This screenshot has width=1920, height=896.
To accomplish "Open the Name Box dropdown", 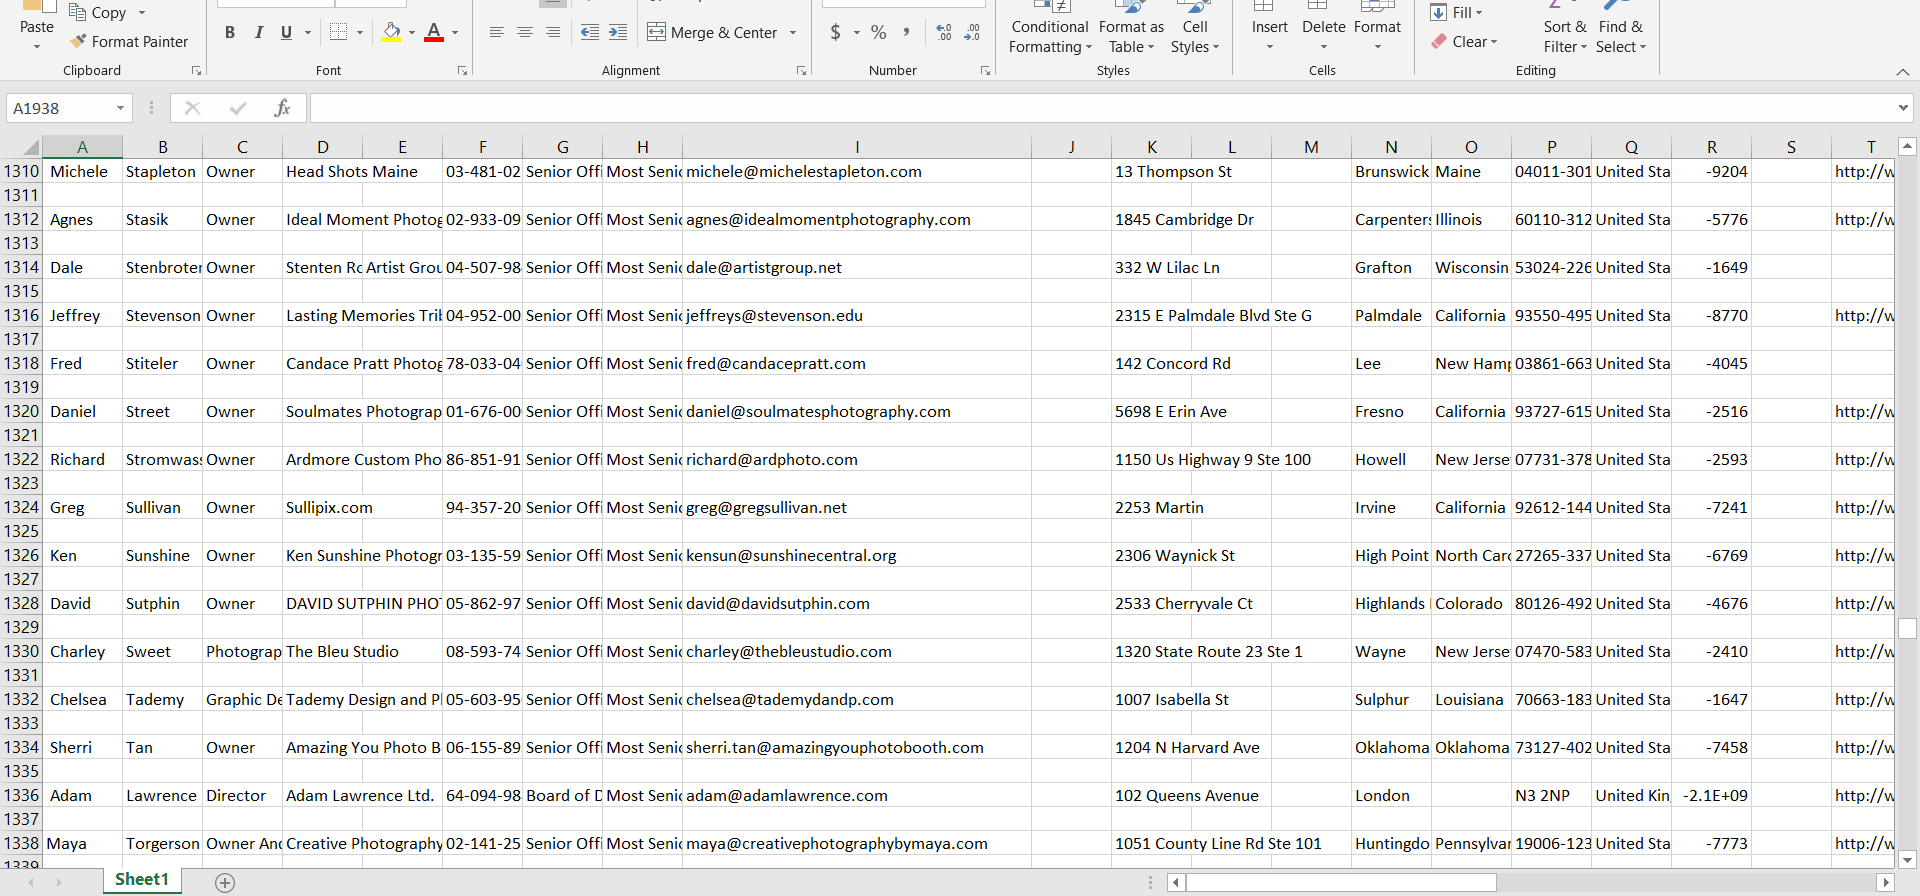I will click(x=120, y=108).
